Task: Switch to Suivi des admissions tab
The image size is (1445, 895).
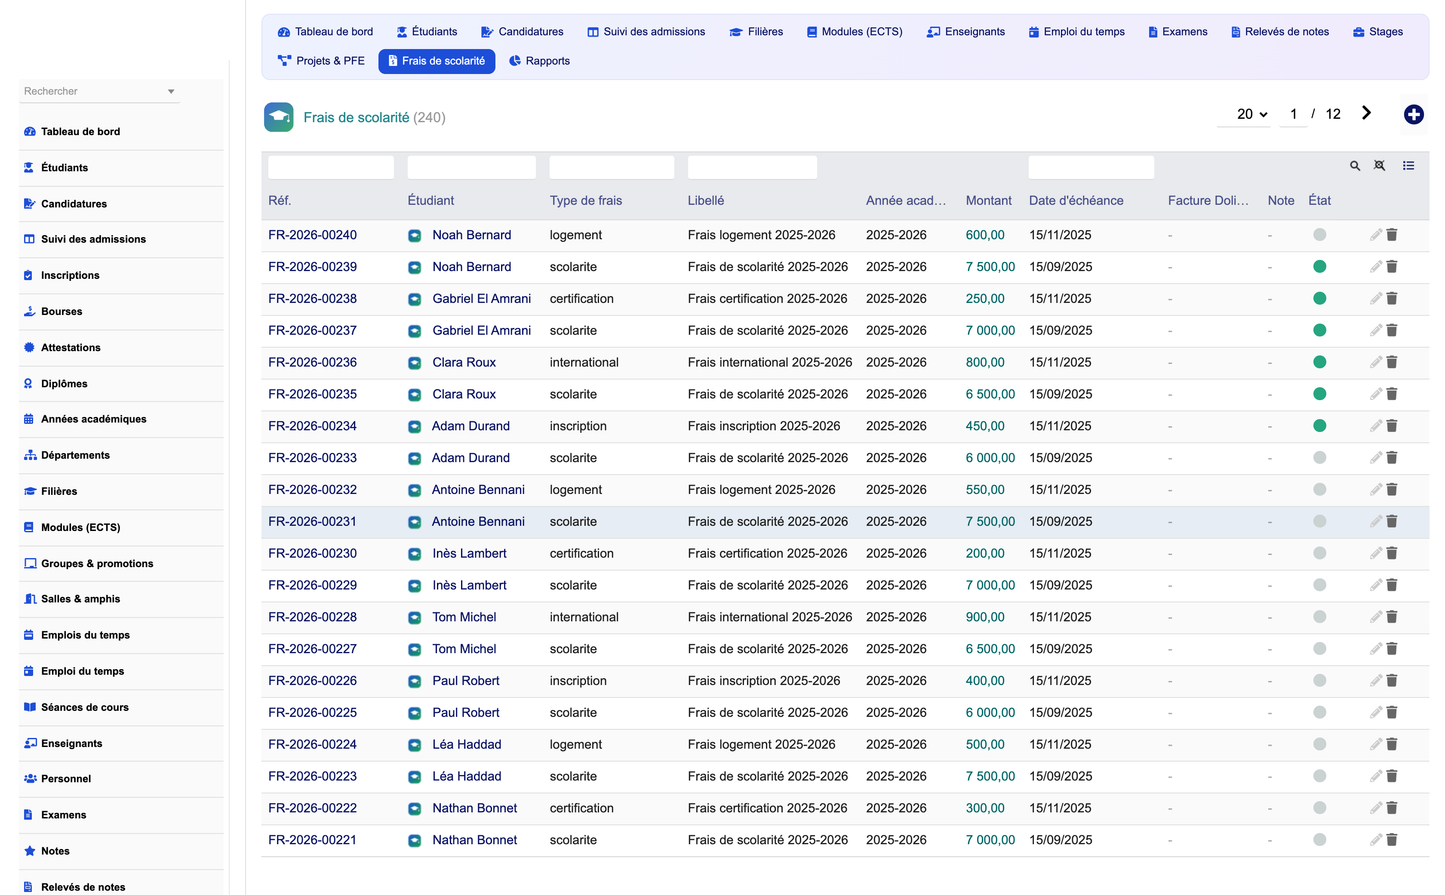Action: click(x=646, y=32)
